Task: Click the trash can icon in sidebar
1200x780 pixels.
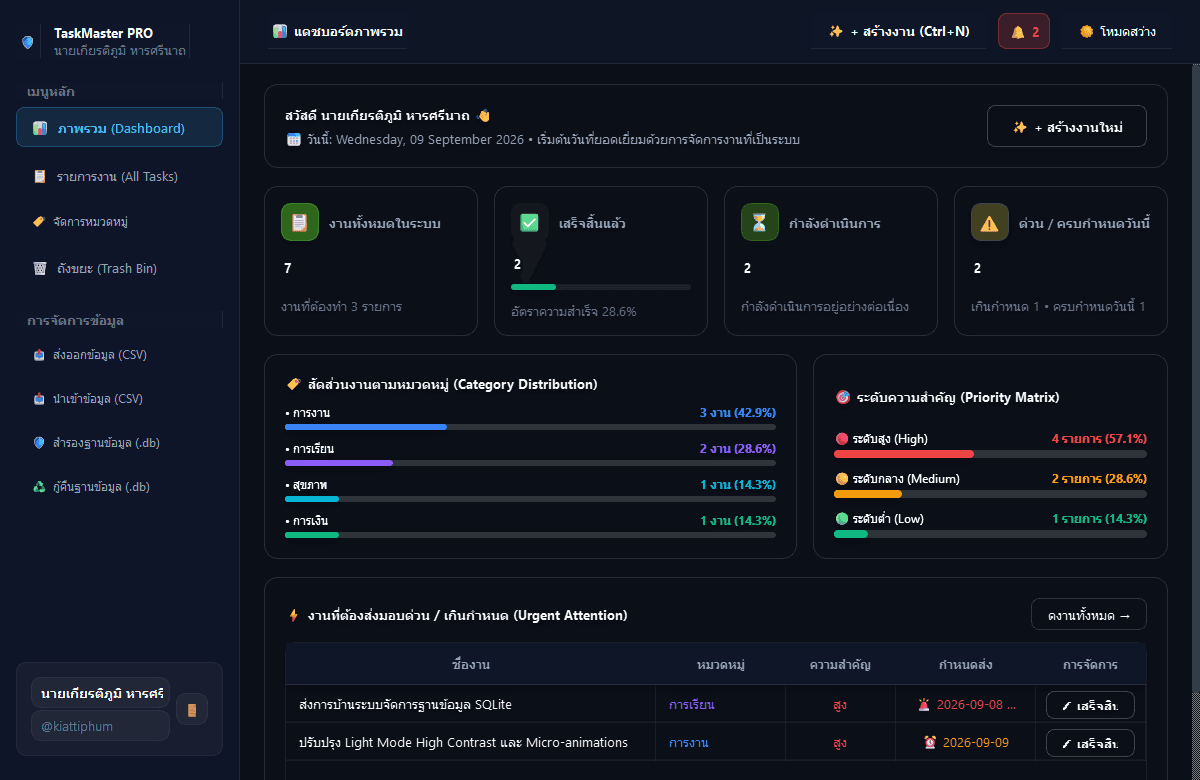Action: pos(39,269)
